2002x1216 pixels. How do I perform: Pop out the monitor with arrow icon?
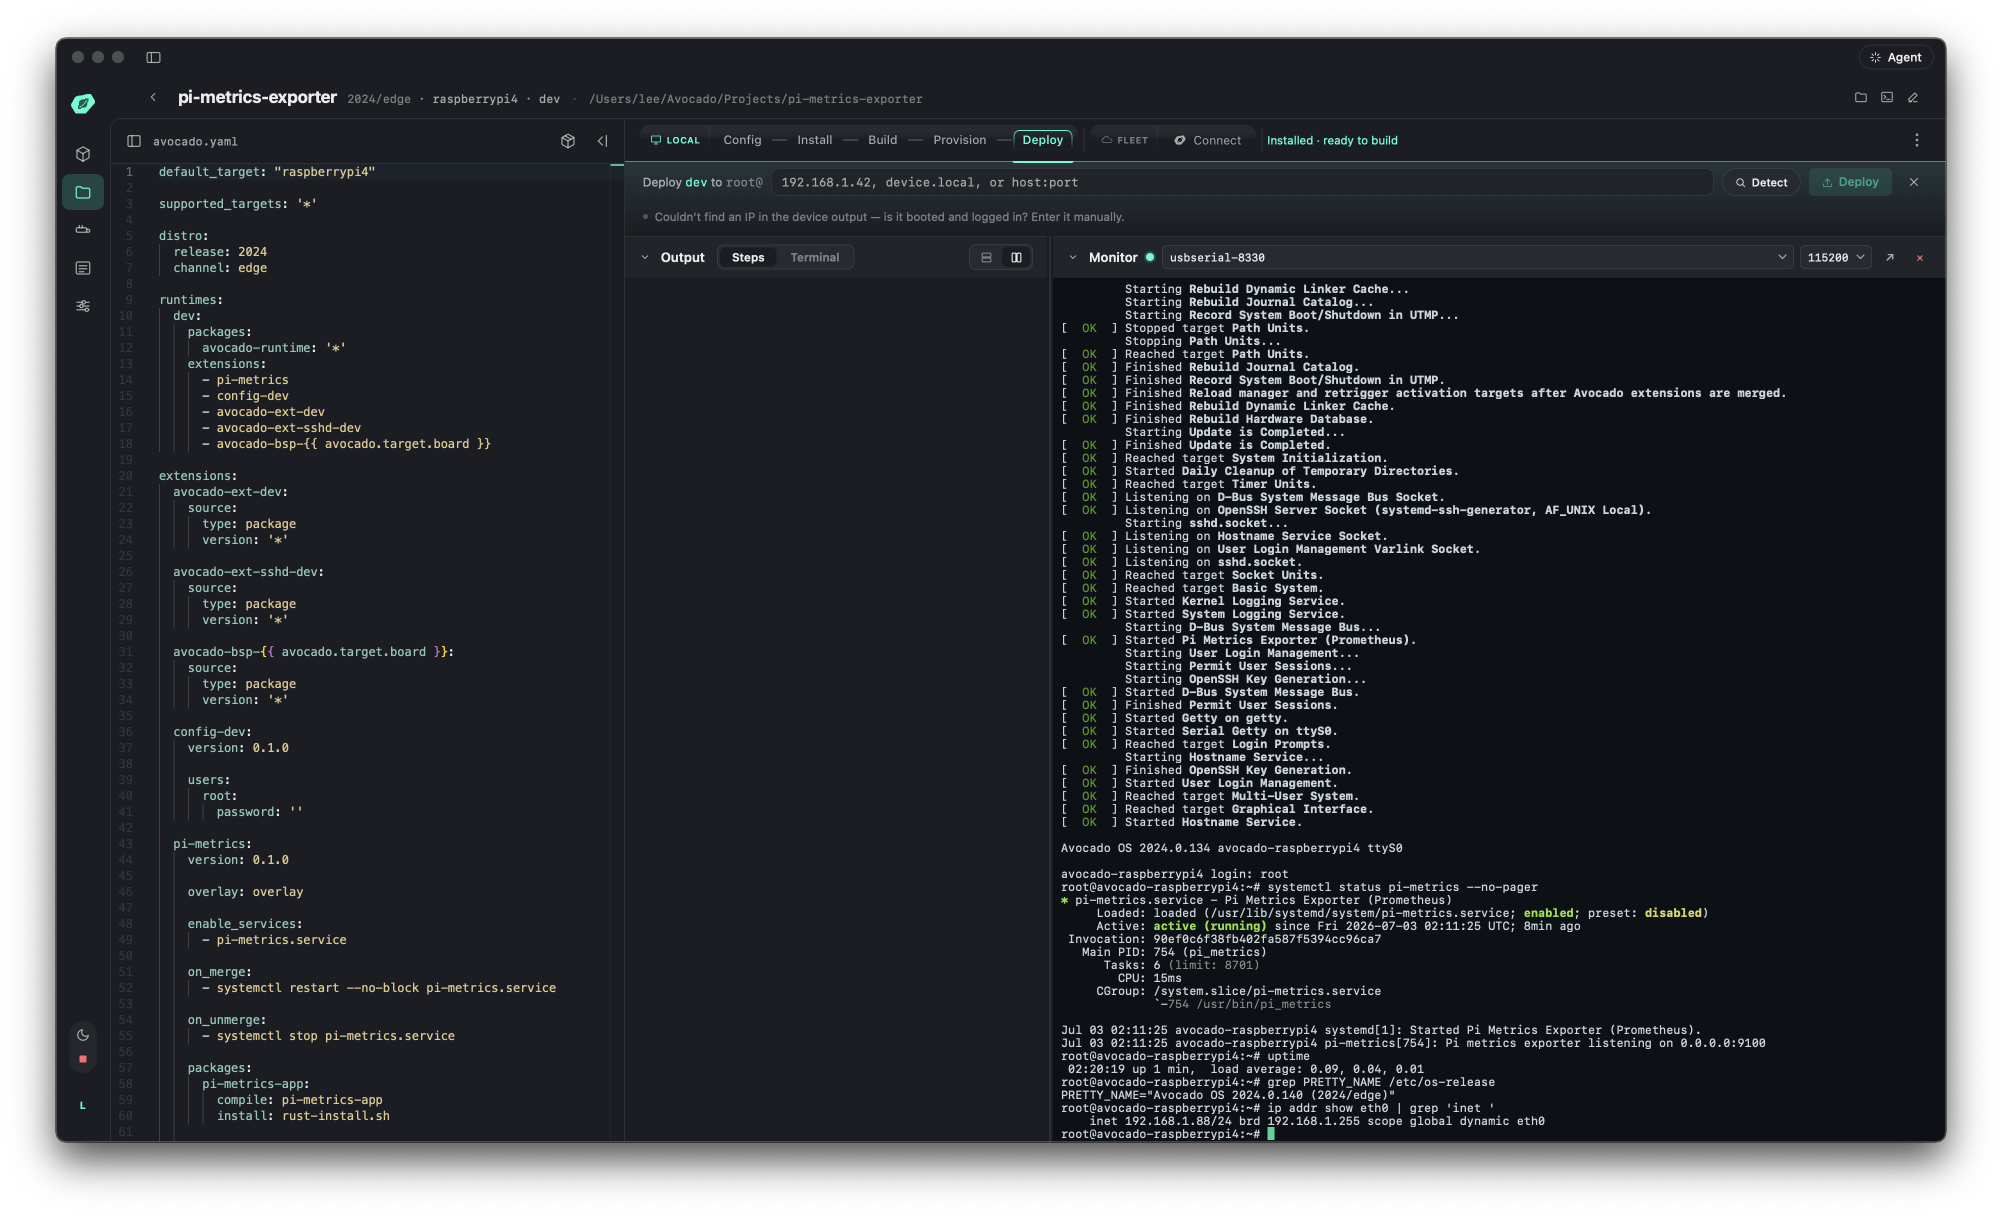pyautogui.click(x=1890, y=257)
